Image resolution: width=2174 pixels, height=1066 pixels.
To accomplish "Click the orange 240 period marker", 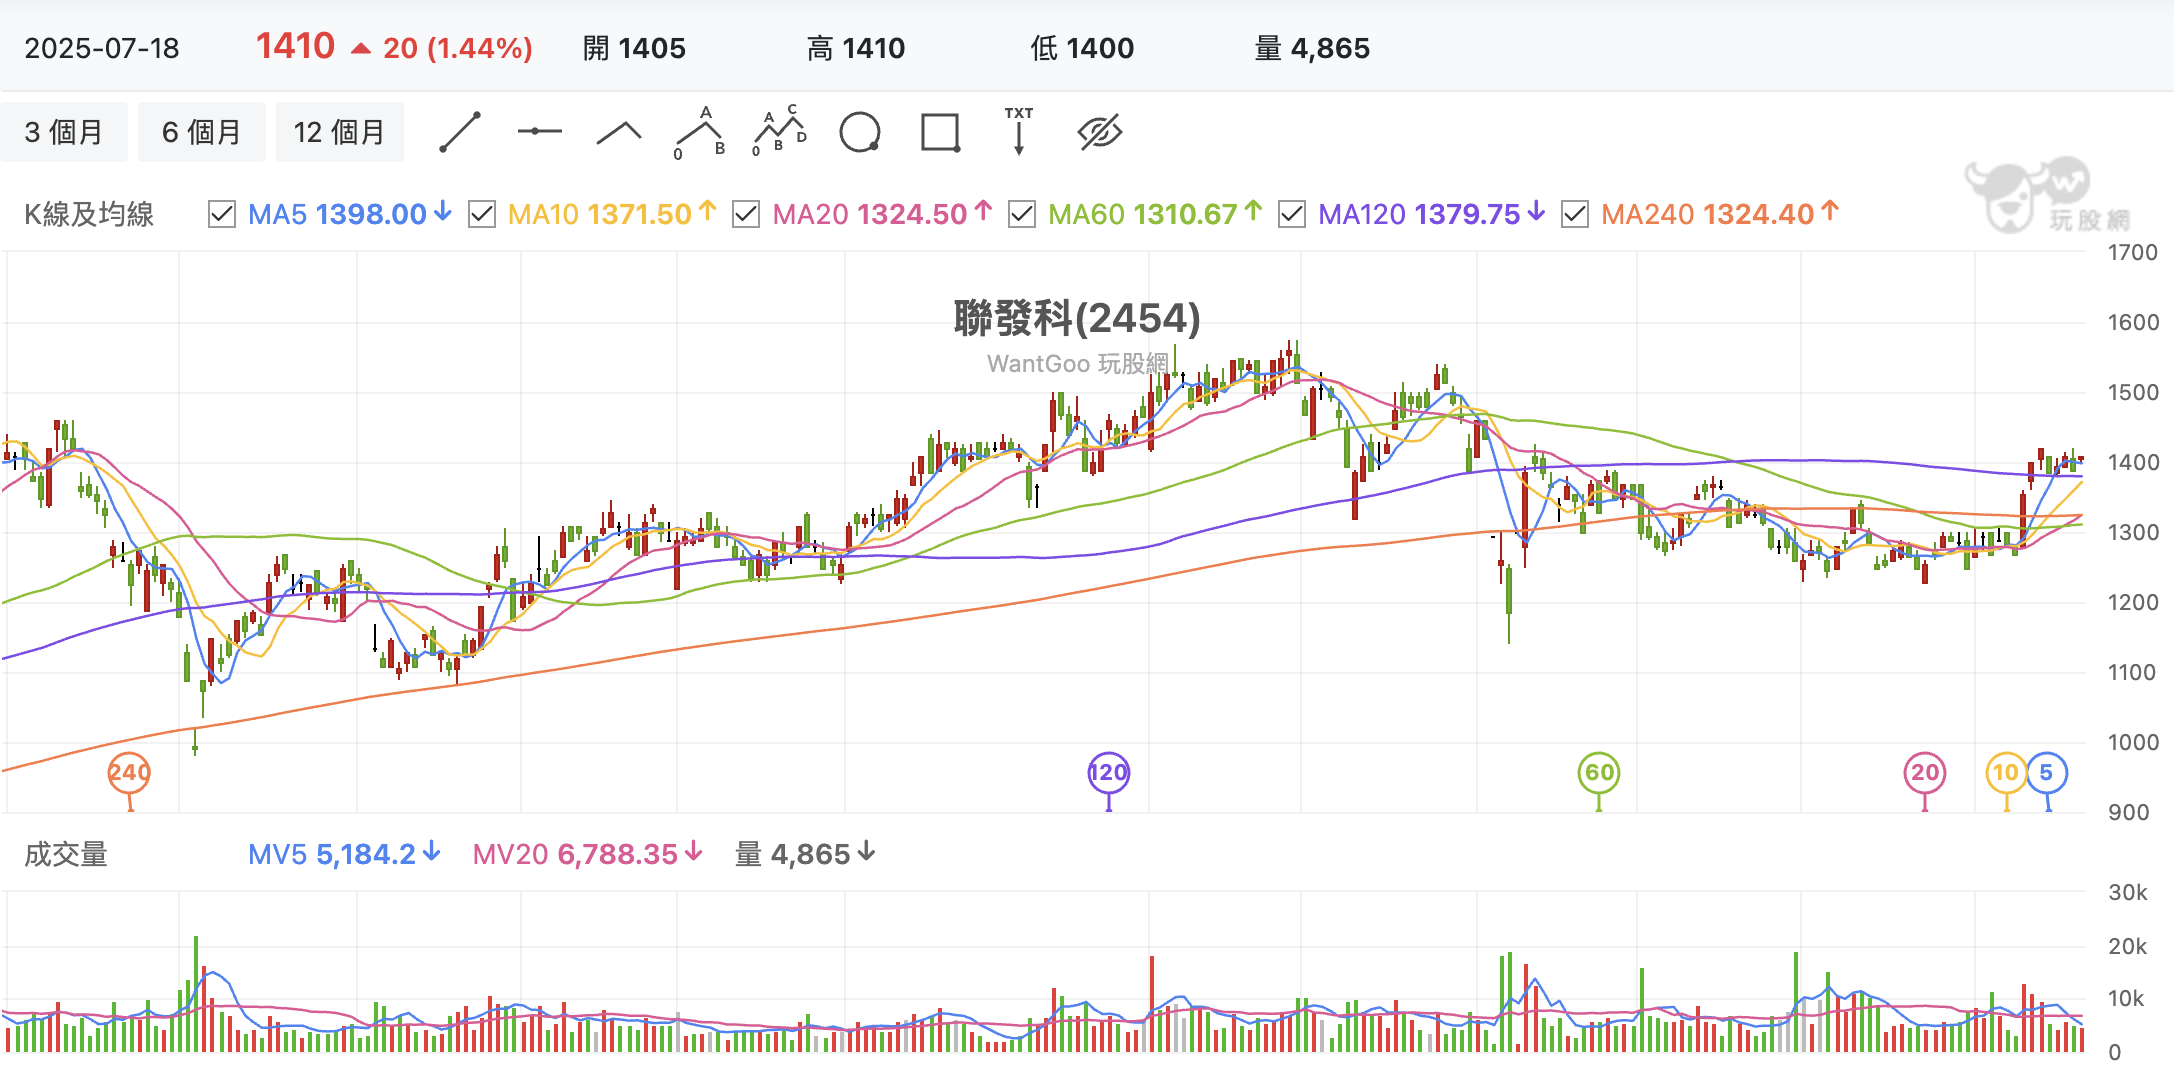I will [129, 773].
